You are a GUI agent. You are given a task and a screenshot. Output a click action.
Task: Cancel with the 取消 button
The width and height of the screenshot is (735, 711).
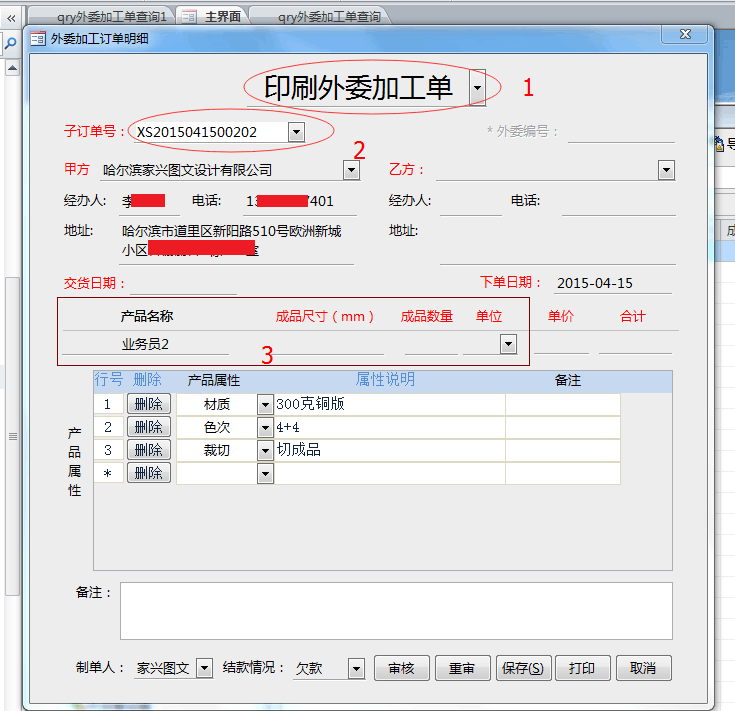point(643,668)
